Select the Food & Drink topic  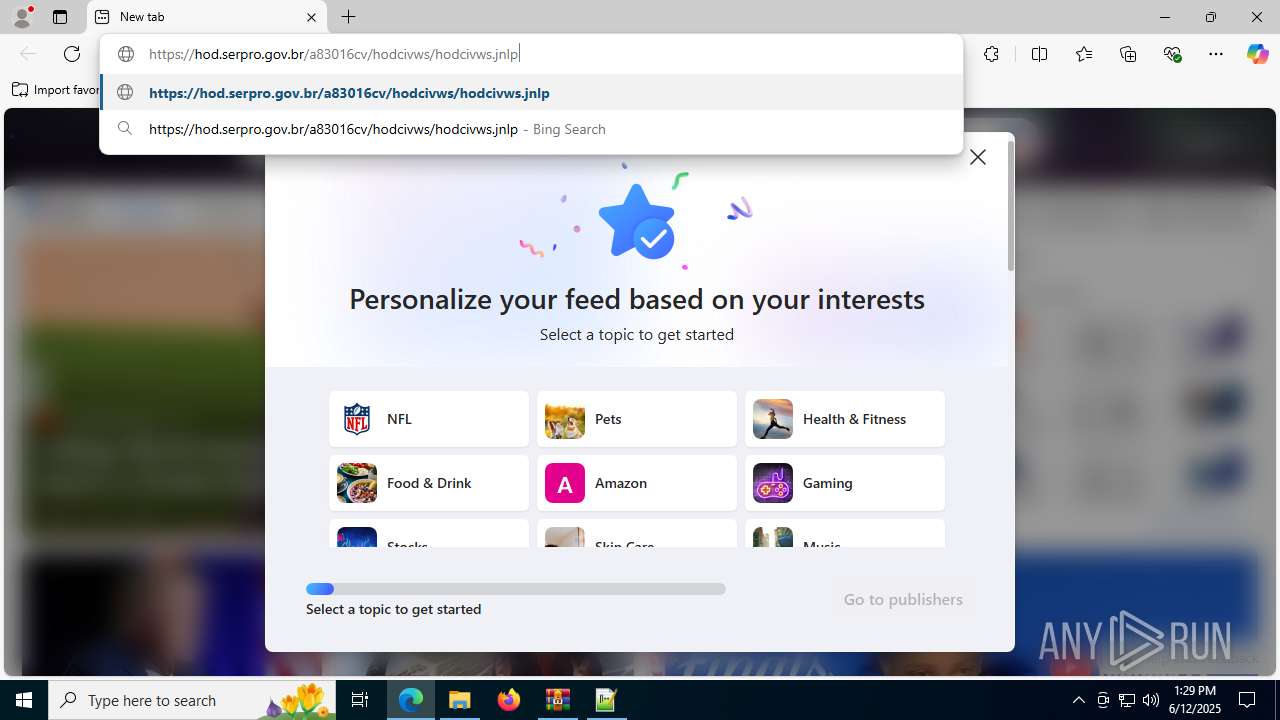tap(429, 483)
